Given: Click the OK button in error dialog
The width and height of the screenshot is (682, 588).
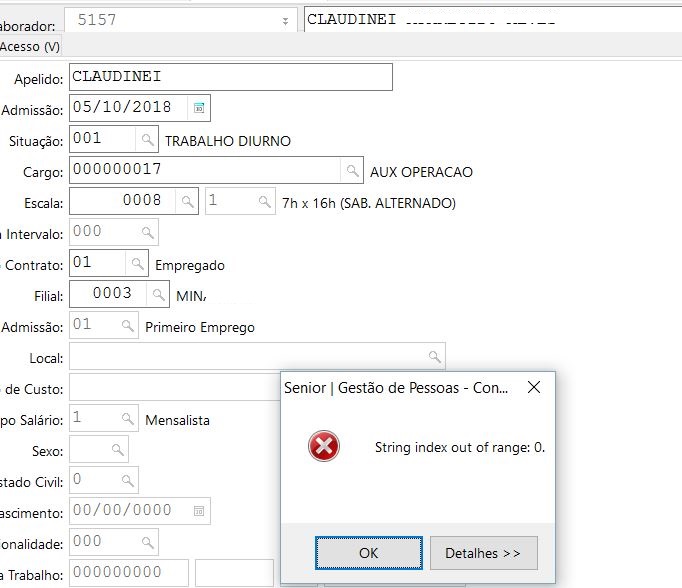Looking at the screenshot, I should pos(368,553).
